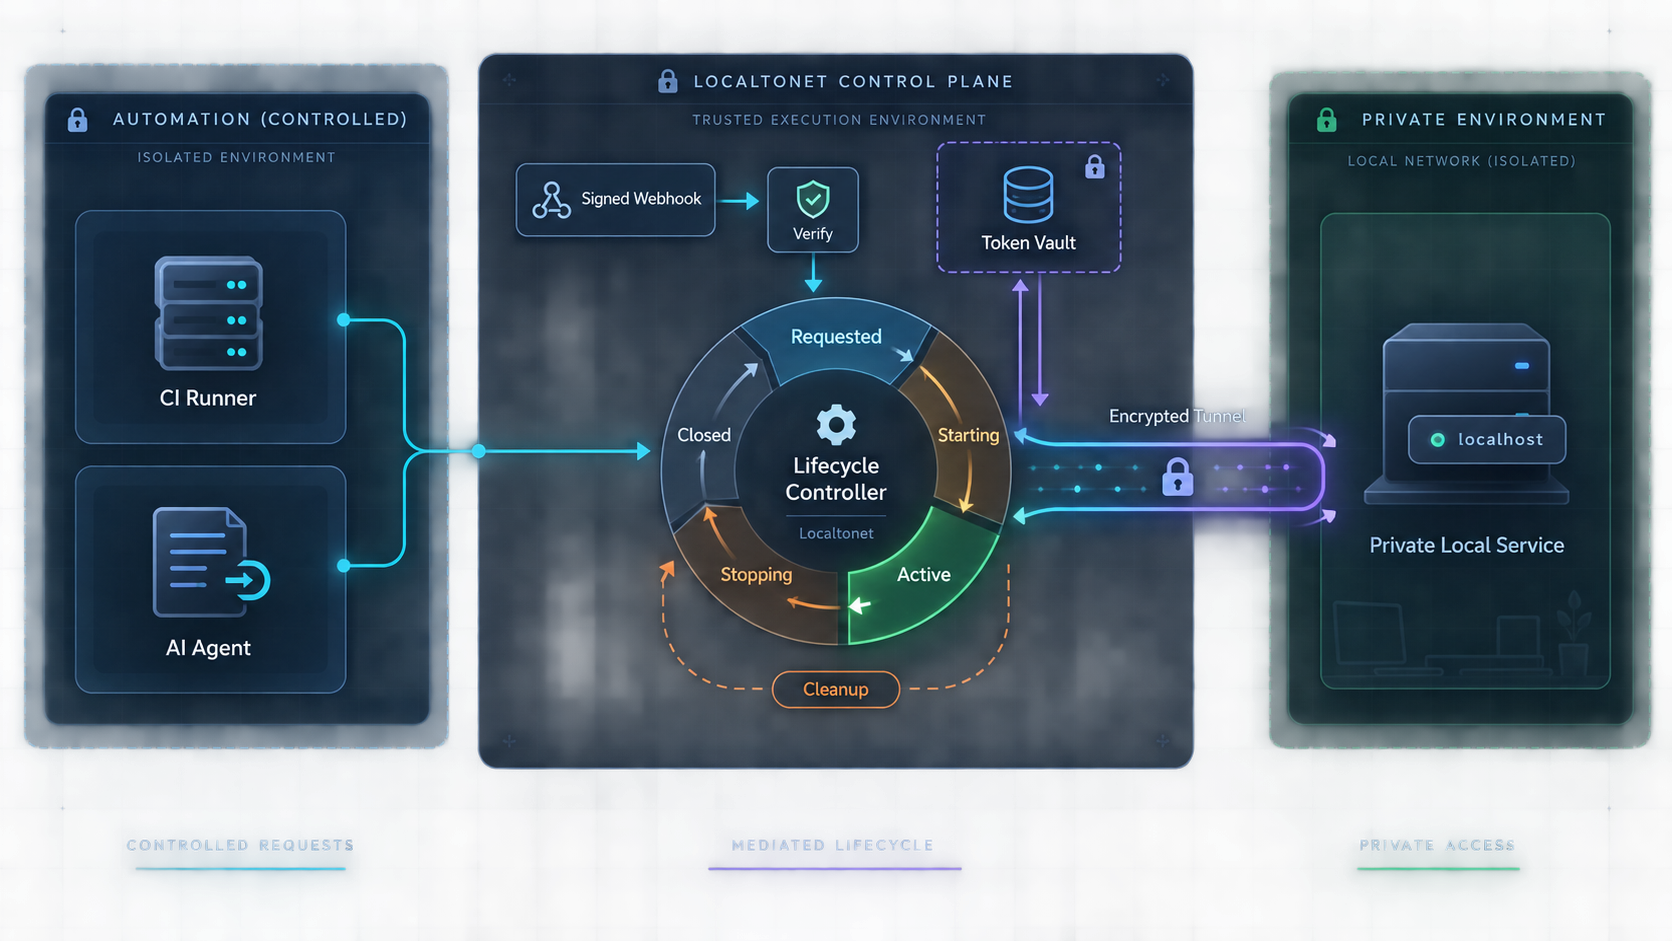This screenshot has height=941, width=1672.
Task: Click the Lifecycle Controller gear icon
Action: 836,425
